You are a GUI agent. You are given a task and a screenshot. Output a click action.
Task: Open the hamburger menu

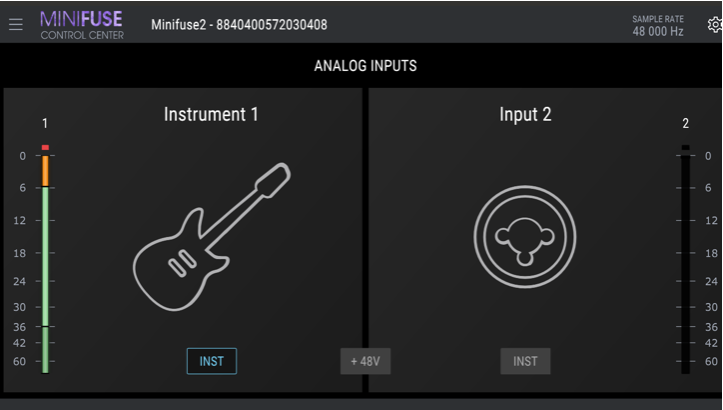point(16,24)
